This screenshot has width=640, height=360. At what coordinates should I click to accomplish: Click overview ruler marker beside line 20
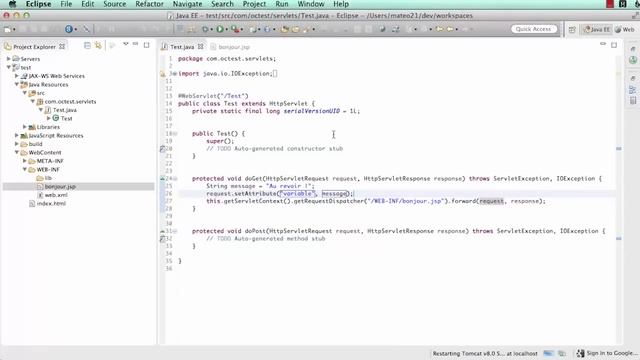[x=619, y=149]
